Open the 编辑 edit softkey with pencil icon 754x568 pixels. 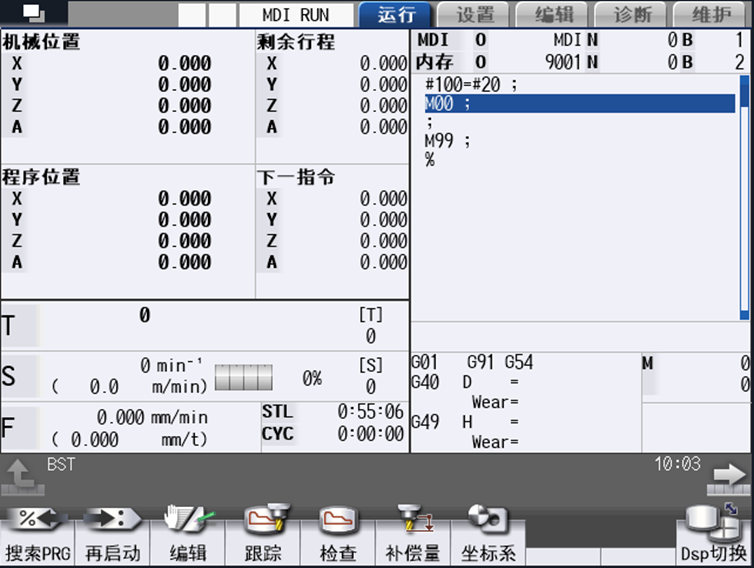point(187,536)
